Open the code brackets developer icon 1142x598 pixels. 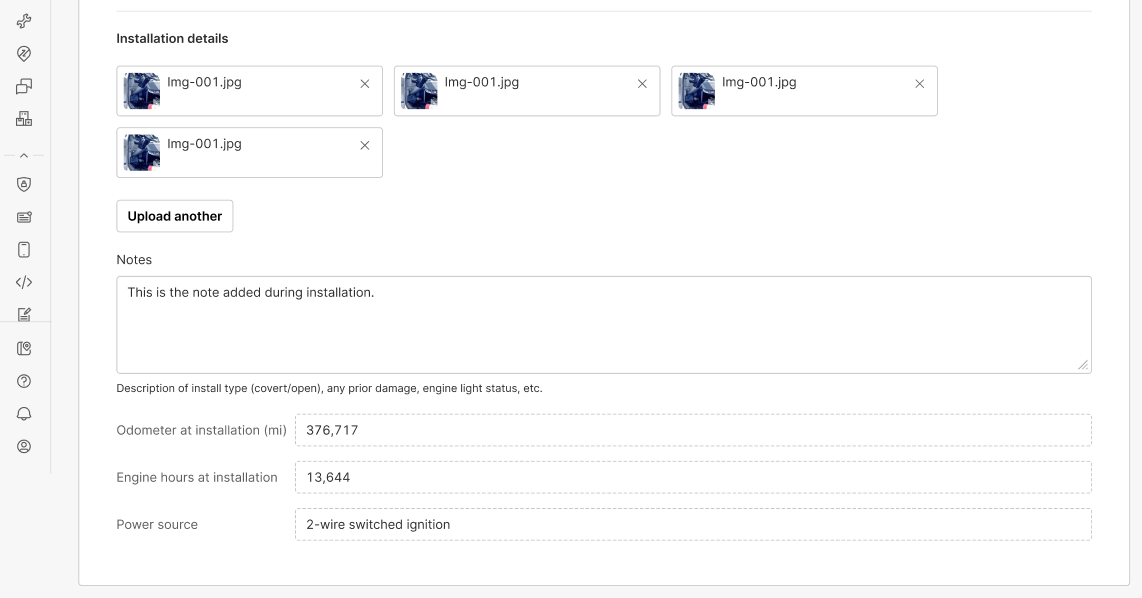[24, 283]
